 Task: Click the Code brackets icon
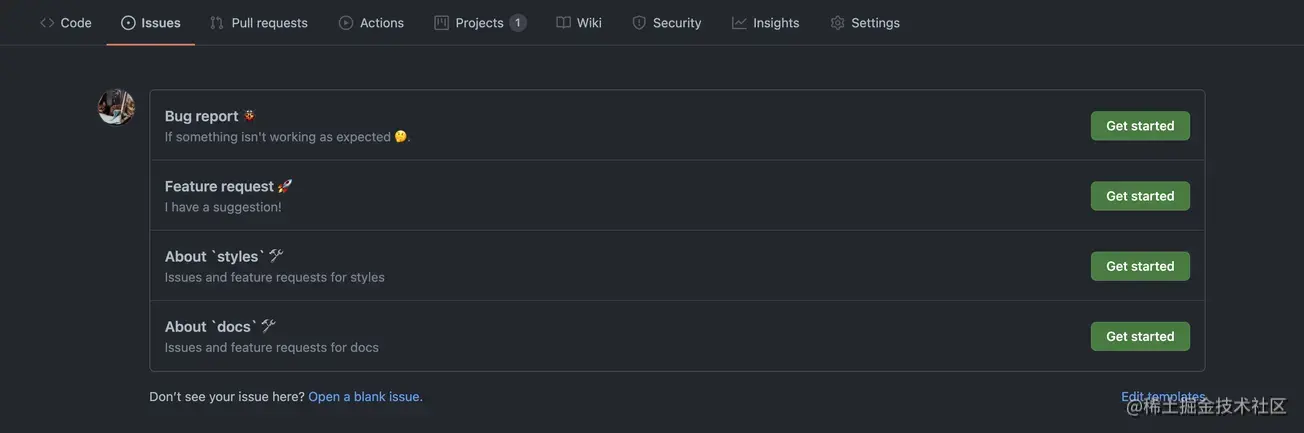pyautogui.click(x=47, y=23)
